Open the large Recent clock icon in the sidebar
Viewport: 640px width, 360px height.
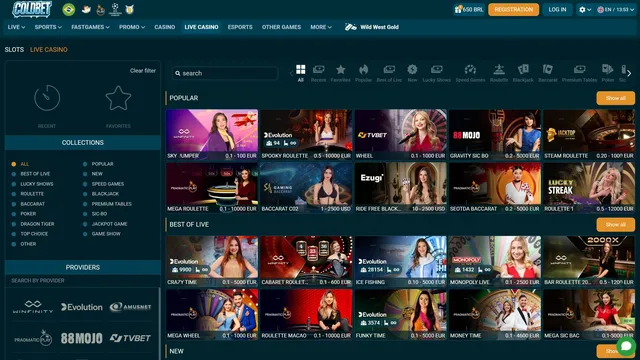[47, 98]
